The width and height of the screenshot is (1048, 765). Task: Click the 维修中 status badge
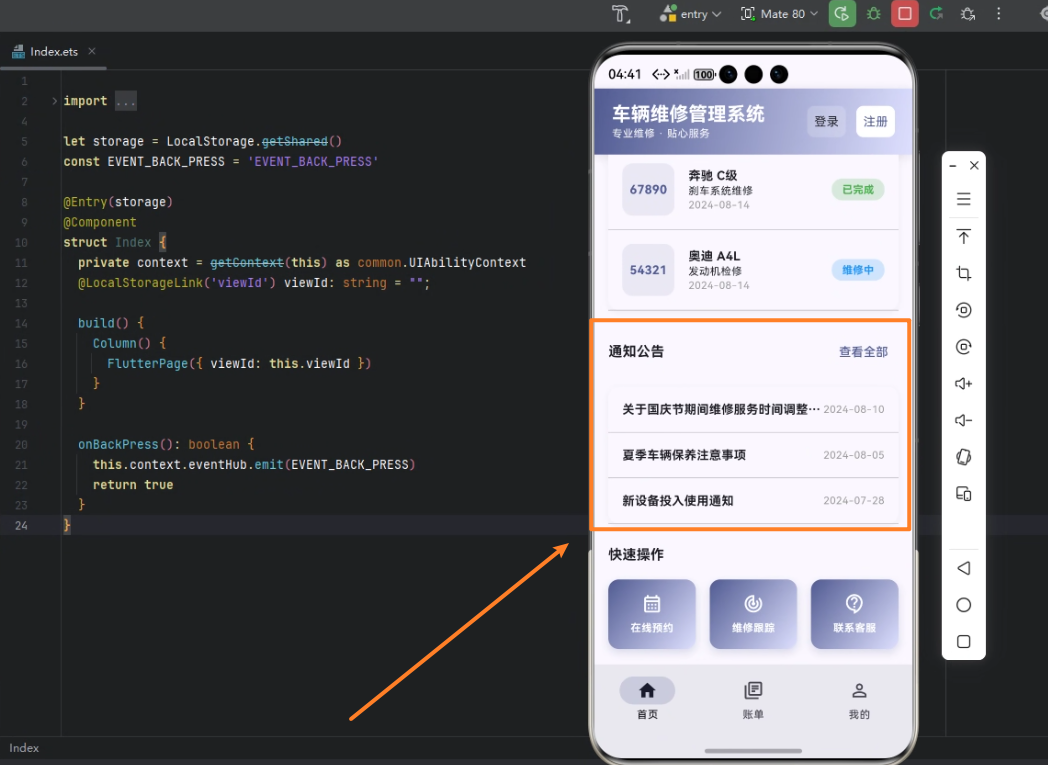point(858,270)
